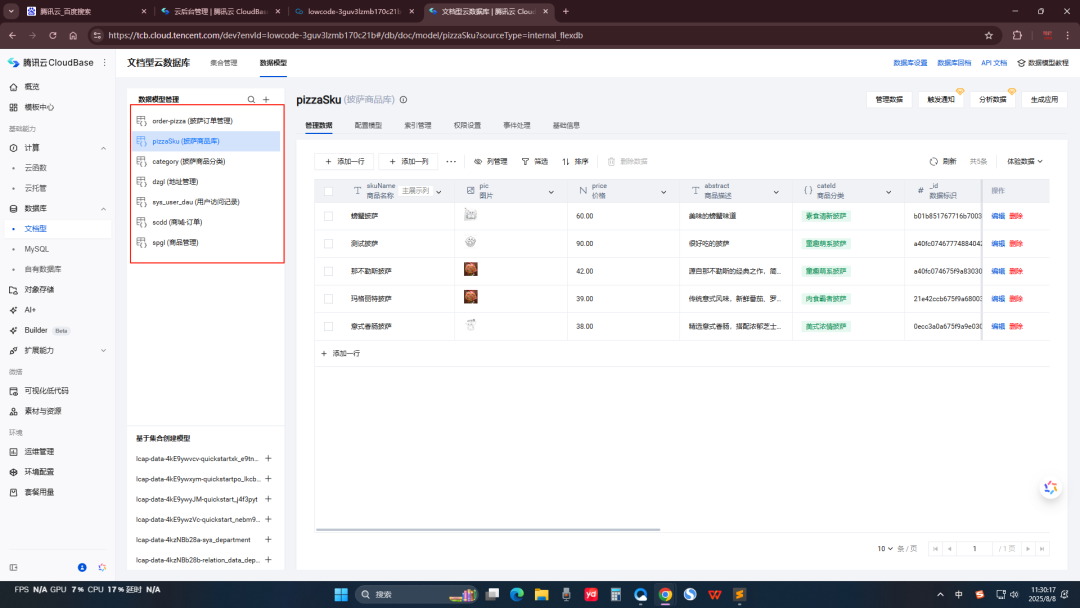This screenshot has width=1080, height=608.
Task: Open pizza thumbnail in 42.00 row
Action: 470,269
